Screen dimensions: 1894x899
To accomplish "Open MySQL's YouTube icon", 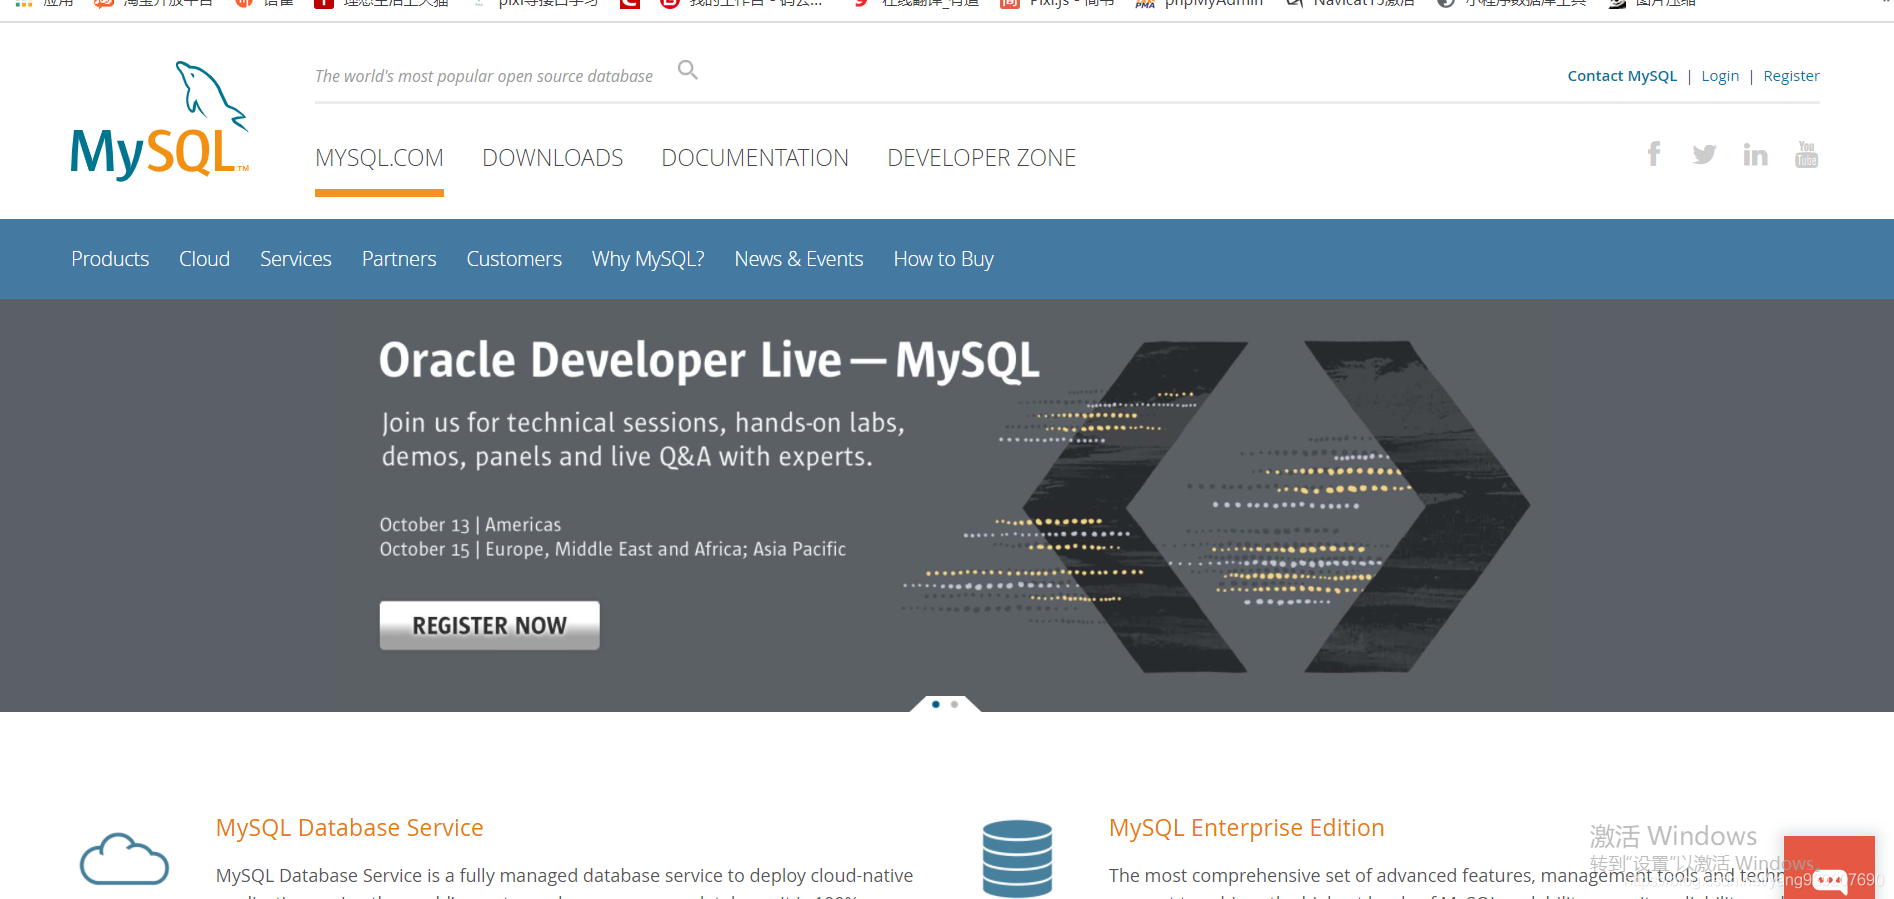I will point(1806,154).
